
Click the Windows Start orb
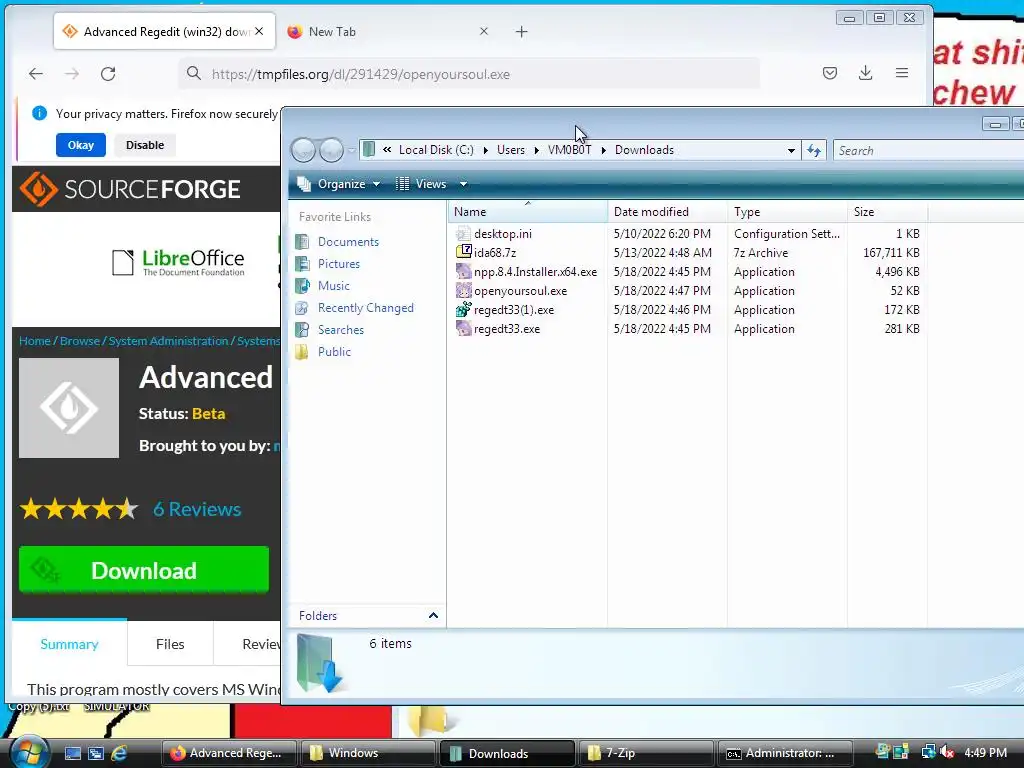pos(29,752)
